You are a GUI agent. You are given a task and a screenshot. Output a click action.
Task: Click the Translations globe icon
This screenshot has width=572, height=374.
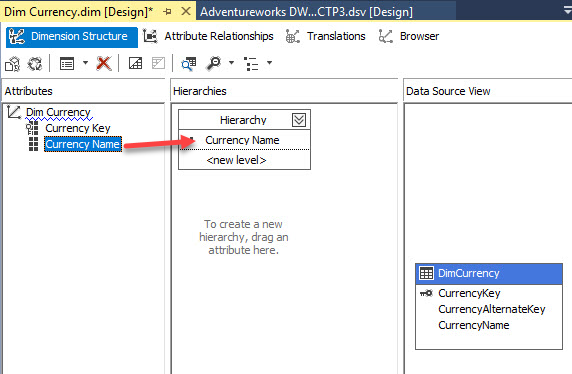[293, 36]
